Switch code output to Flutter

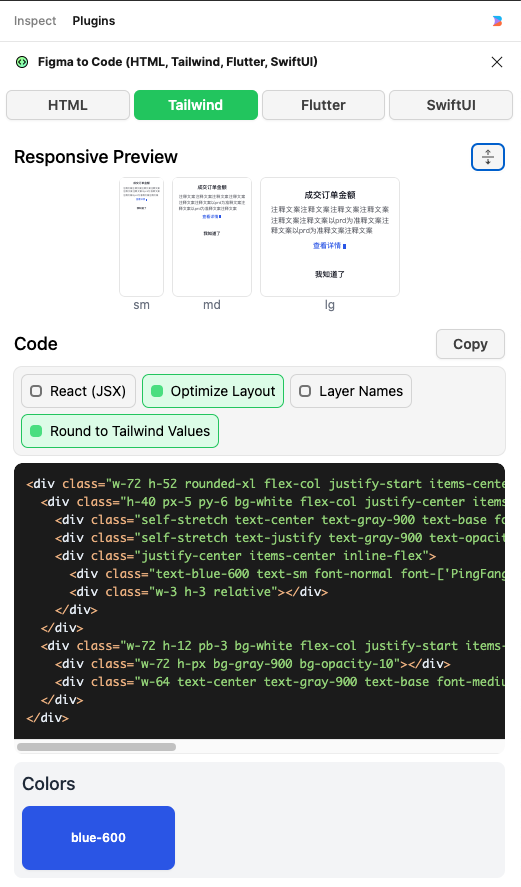(x=324, y=105)
